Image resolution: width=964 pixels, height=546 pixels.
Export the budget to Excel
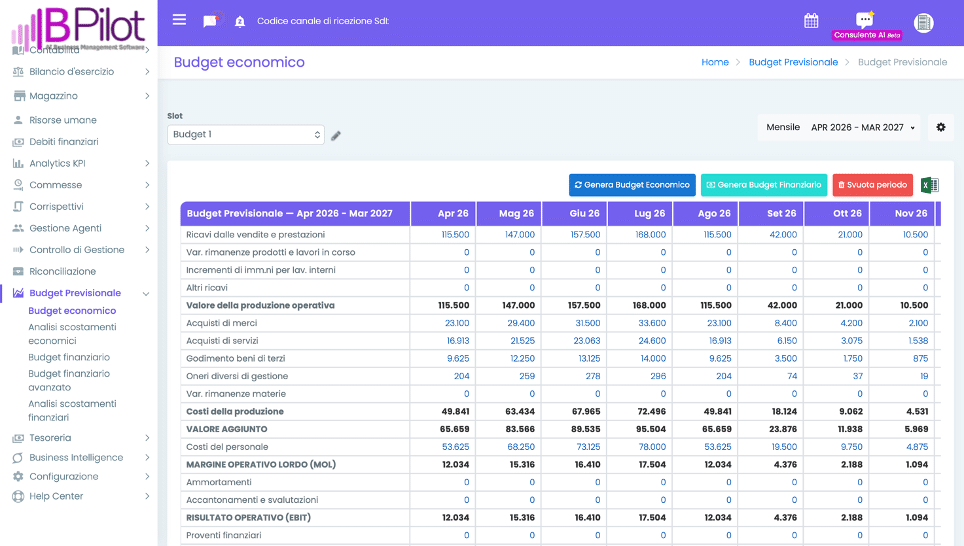[x=929, y=185]
